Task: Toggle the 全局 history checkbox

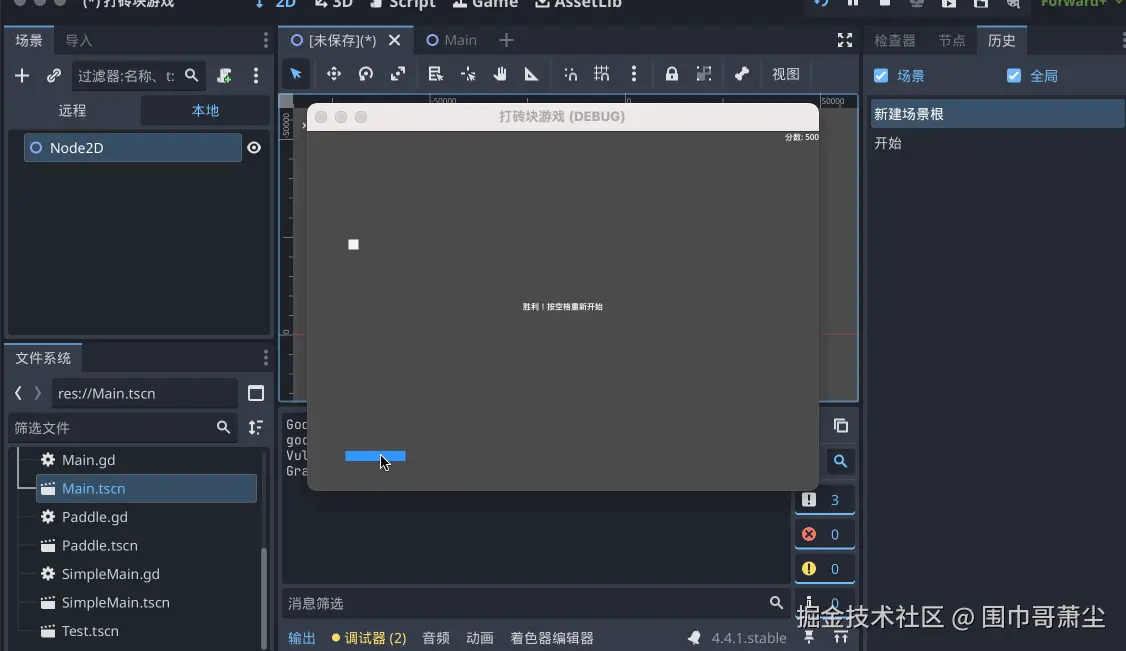Action: click(x=1014, y=75)
